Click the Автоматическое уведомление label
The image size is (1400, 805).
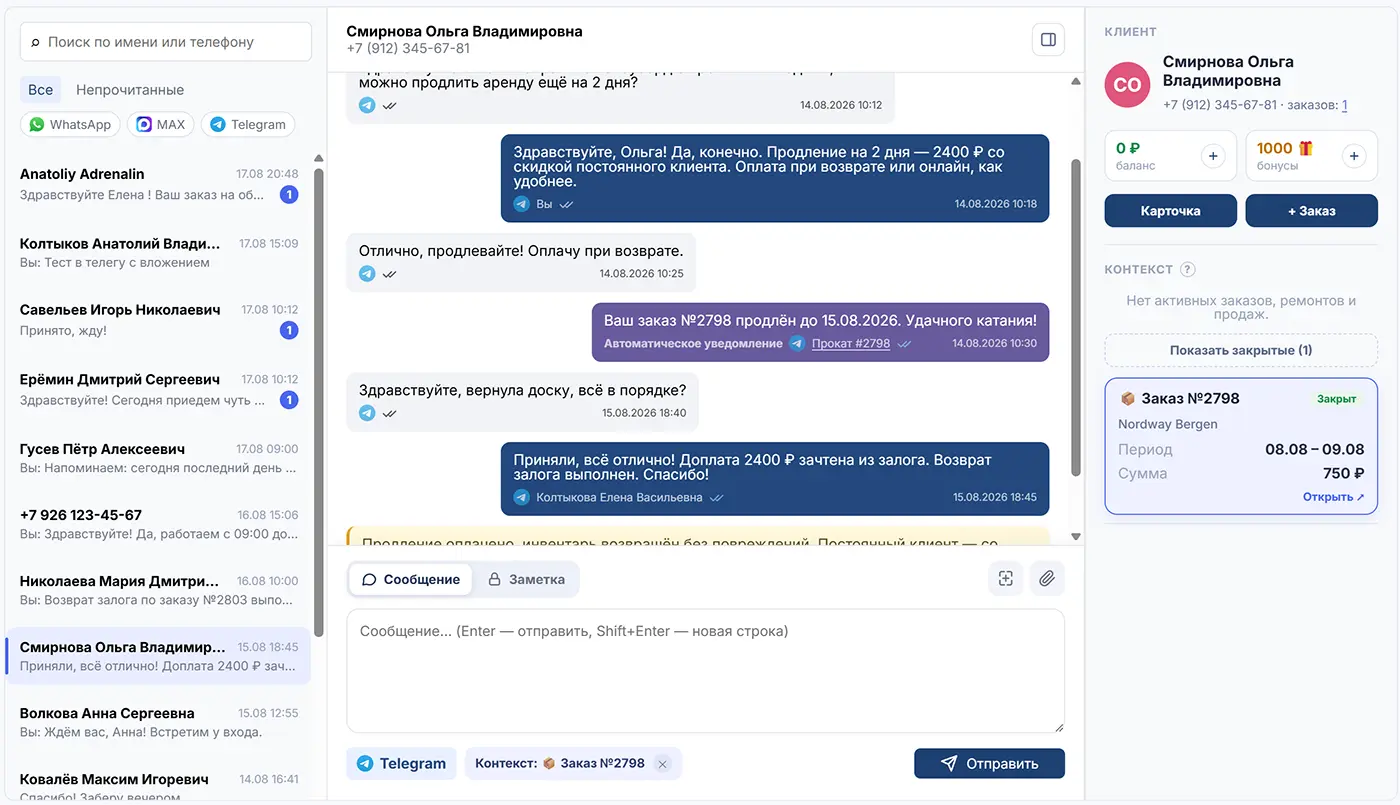tap(693, 343)
